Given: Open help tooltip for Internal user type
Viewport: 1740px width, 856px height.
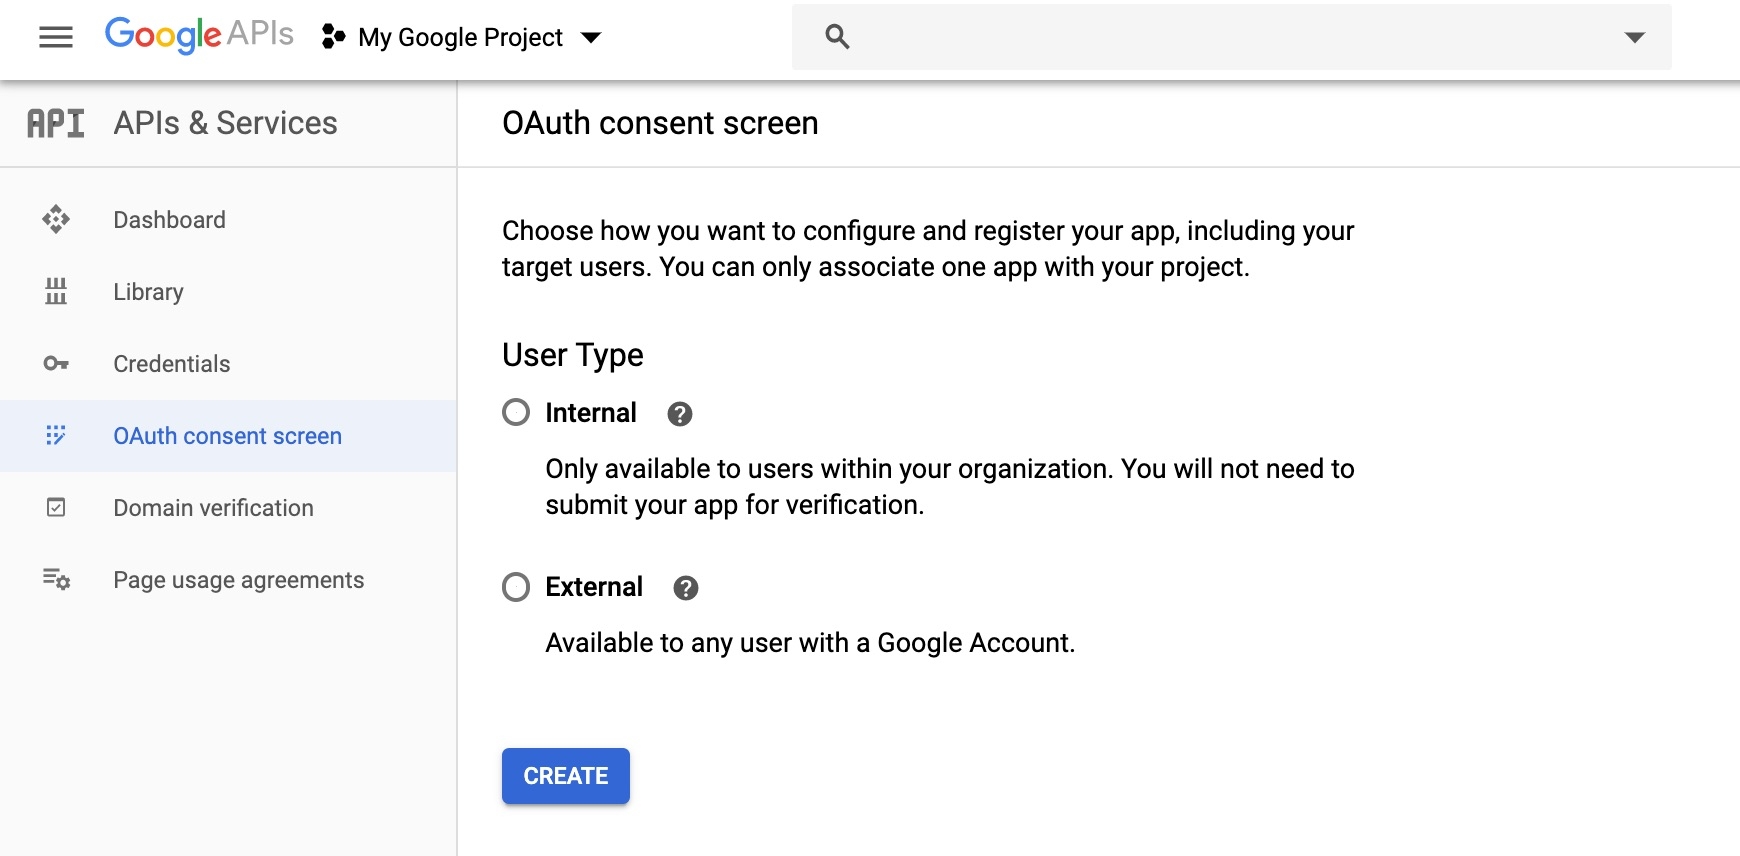Looking at the screenshot, I should pyautogui.click(x=680, y=414).
